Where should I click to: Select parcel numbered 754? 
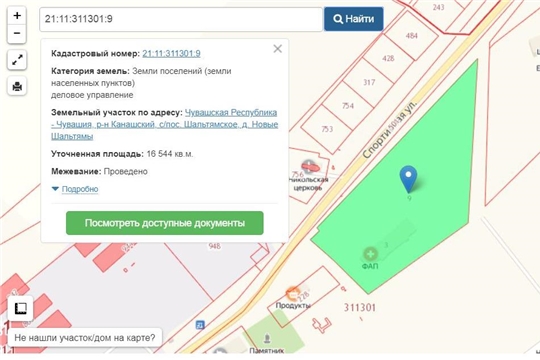(x=347, y=106)
